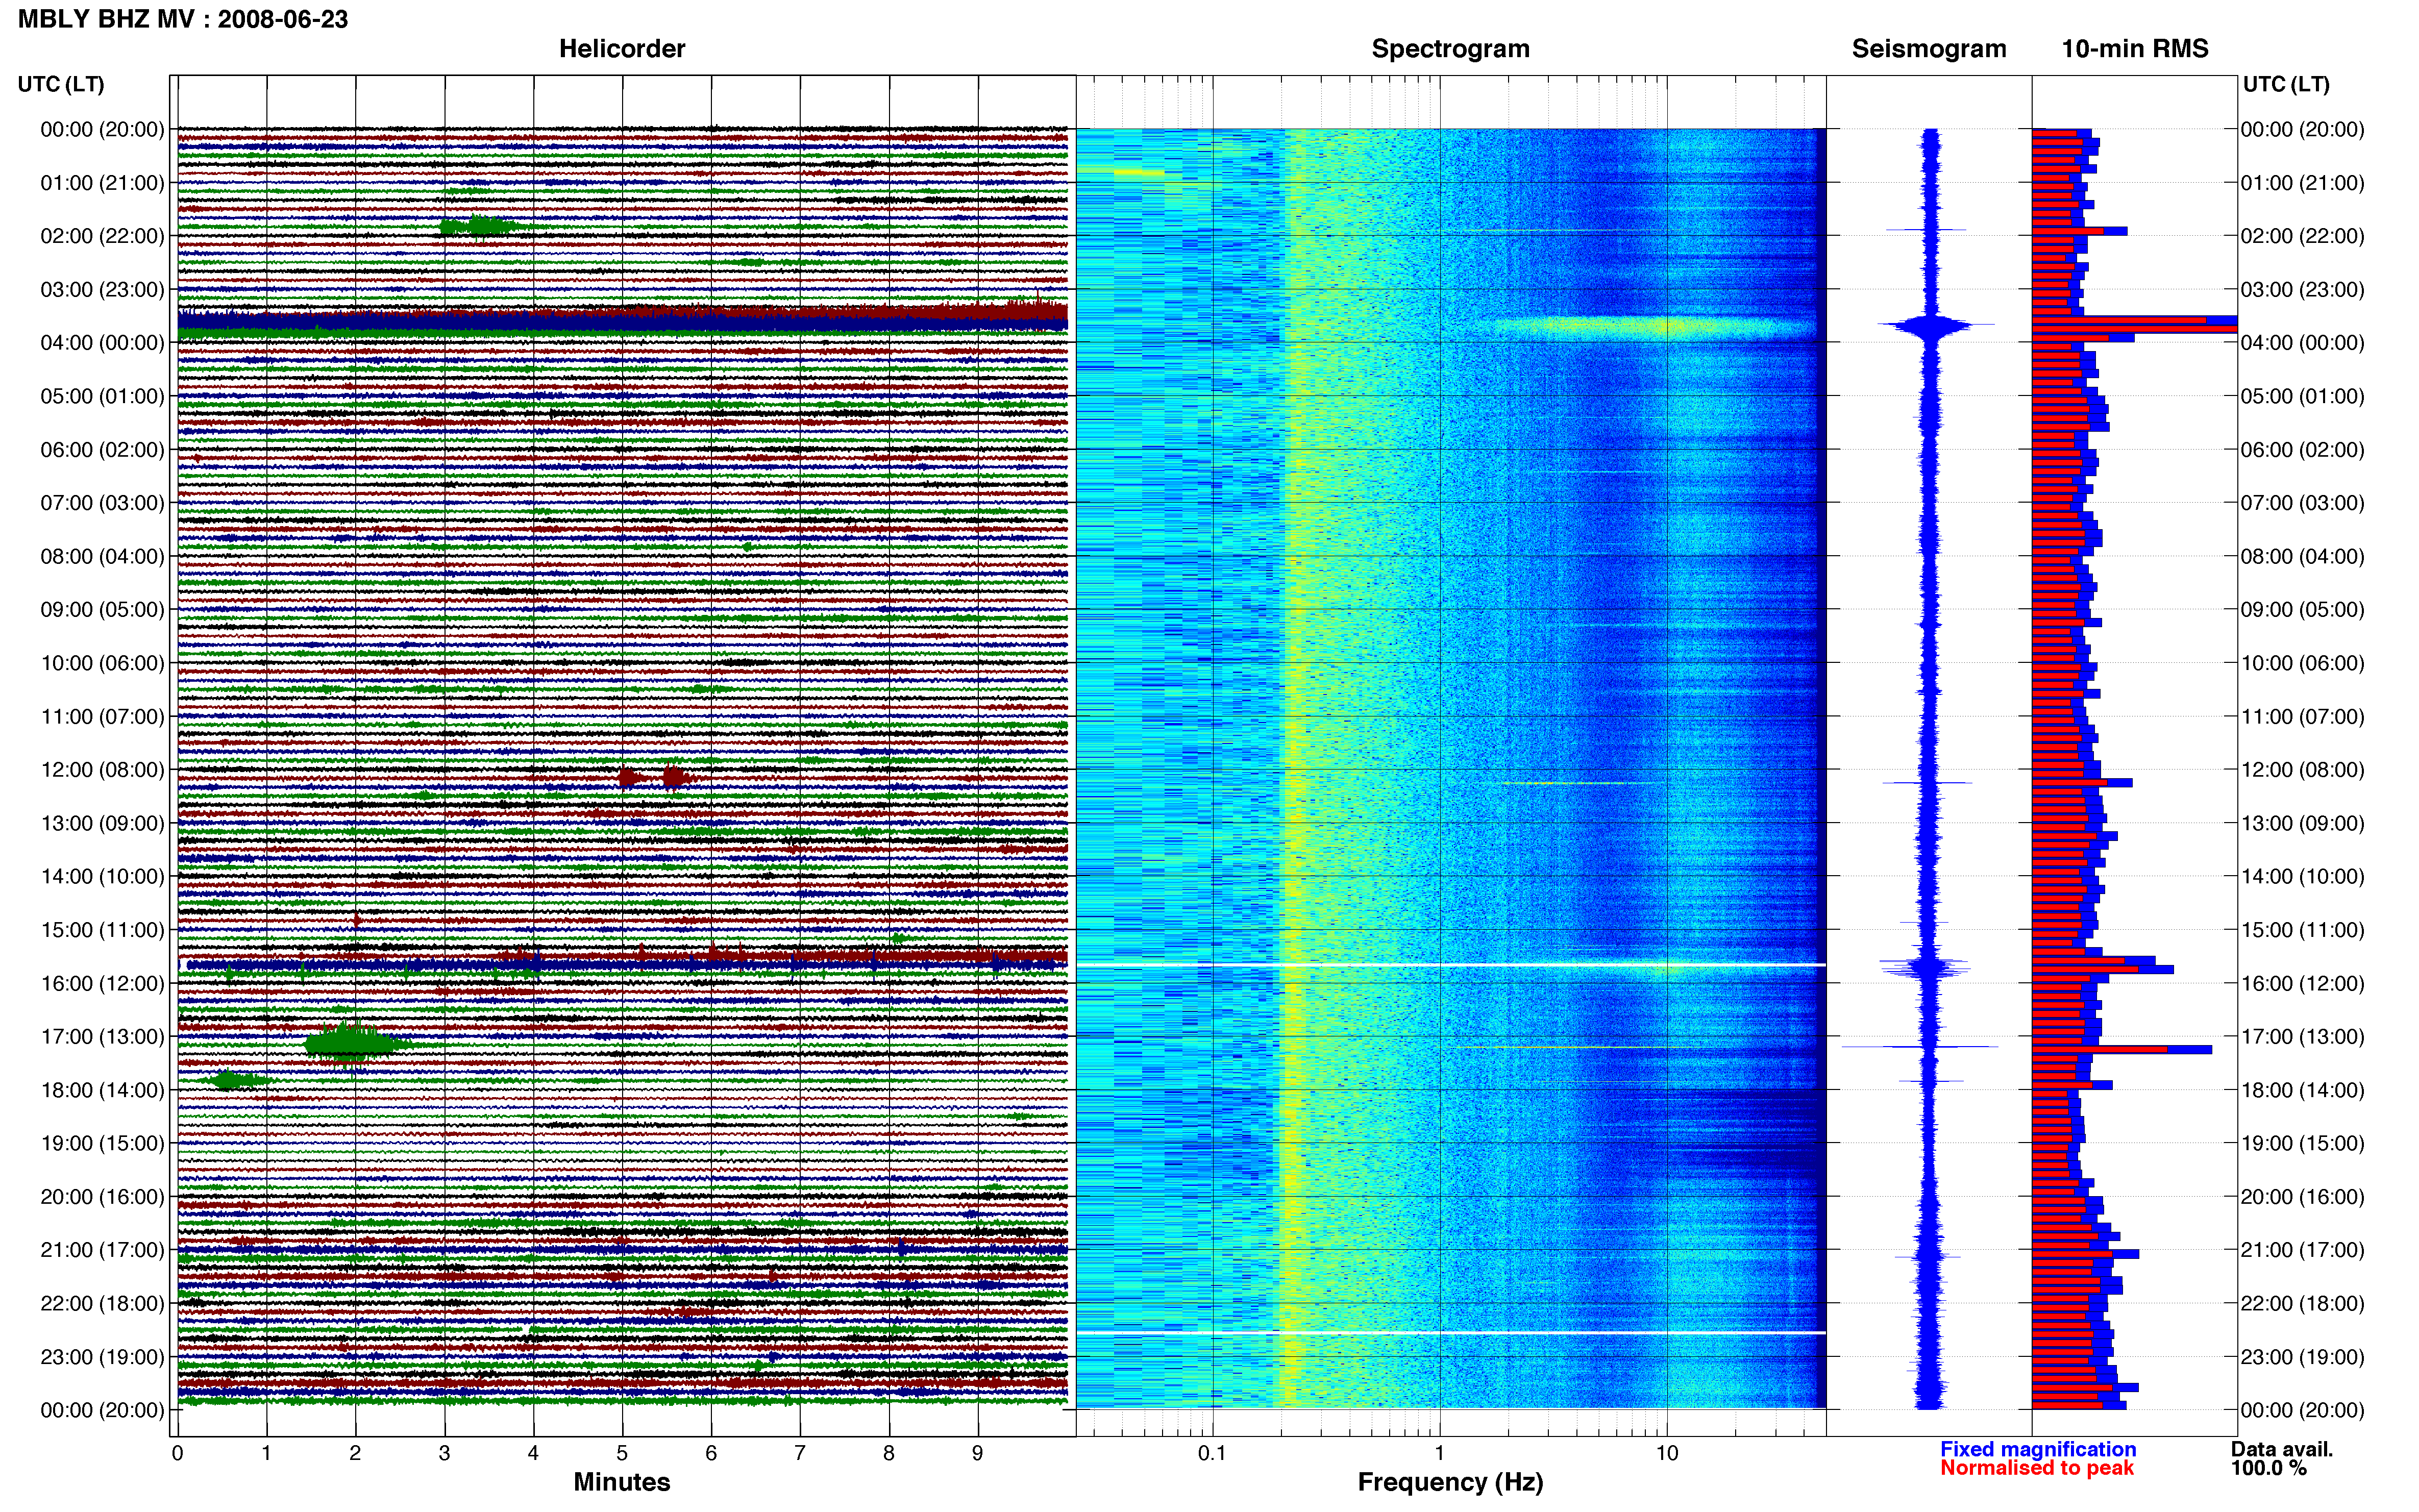The width and height of the screenshot is (2419, 1512).
Task: Click the right '22:00 (18:00)' time label
Action: (2302, 1303)
